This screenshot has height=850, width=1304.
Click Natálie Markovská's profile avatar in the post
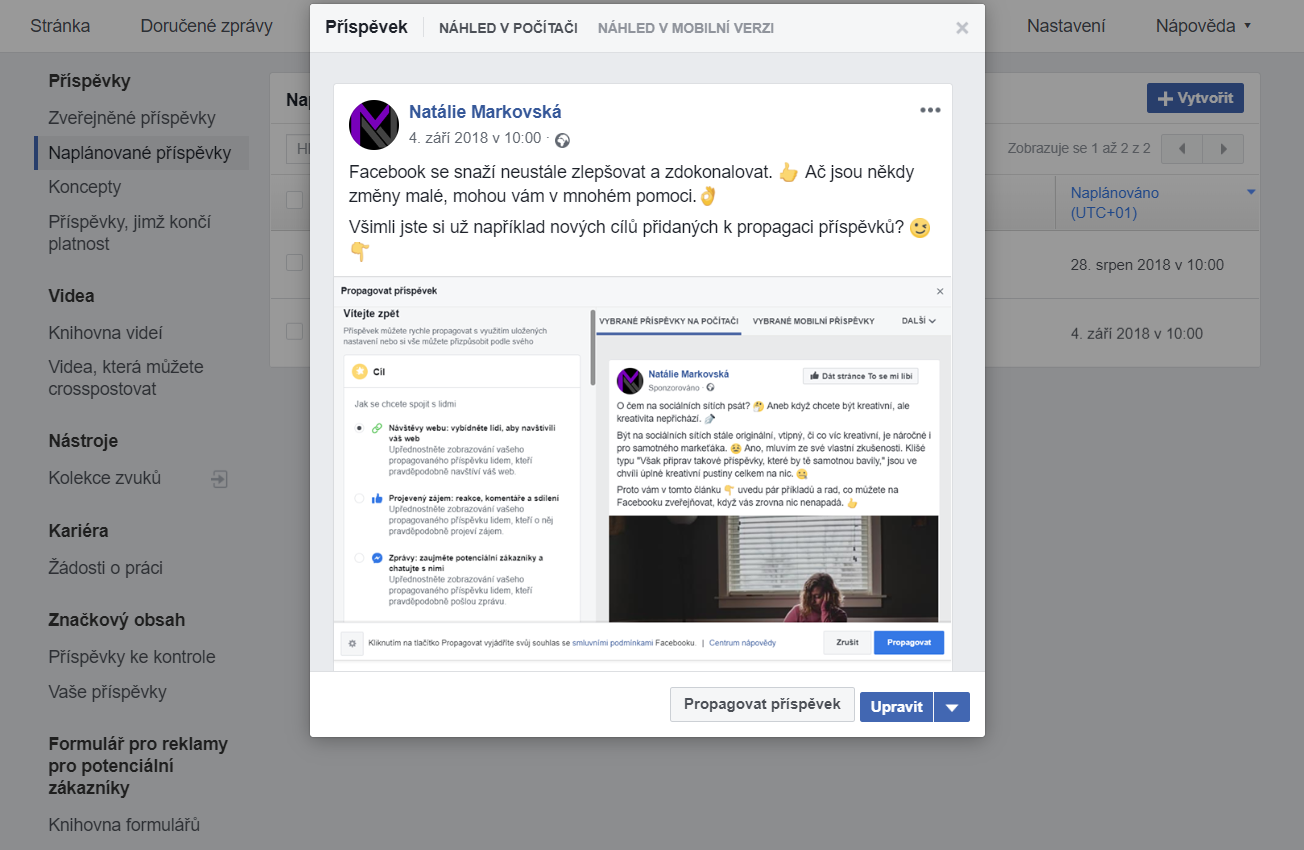[374, 125]
